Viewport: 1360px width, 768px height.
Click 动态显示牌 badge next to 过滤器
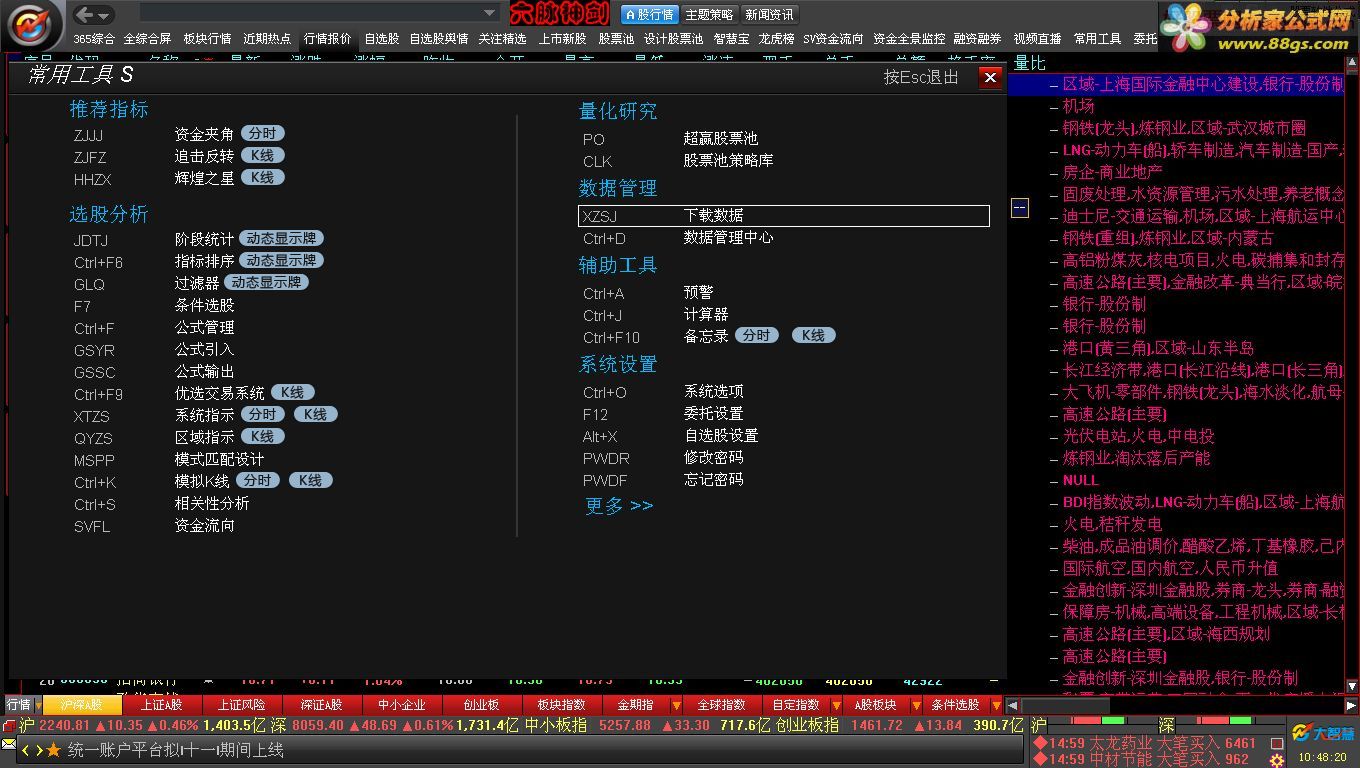266,282
